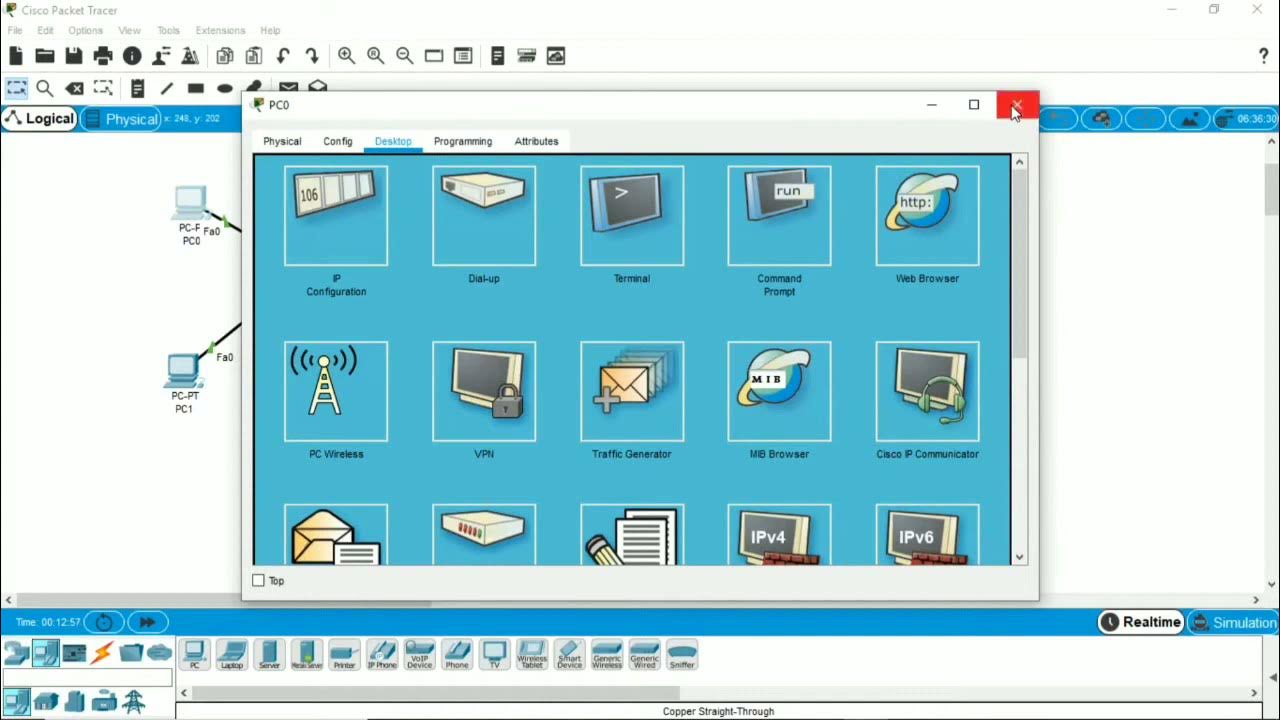Open Traffic Generator app

tap(632, 391)
